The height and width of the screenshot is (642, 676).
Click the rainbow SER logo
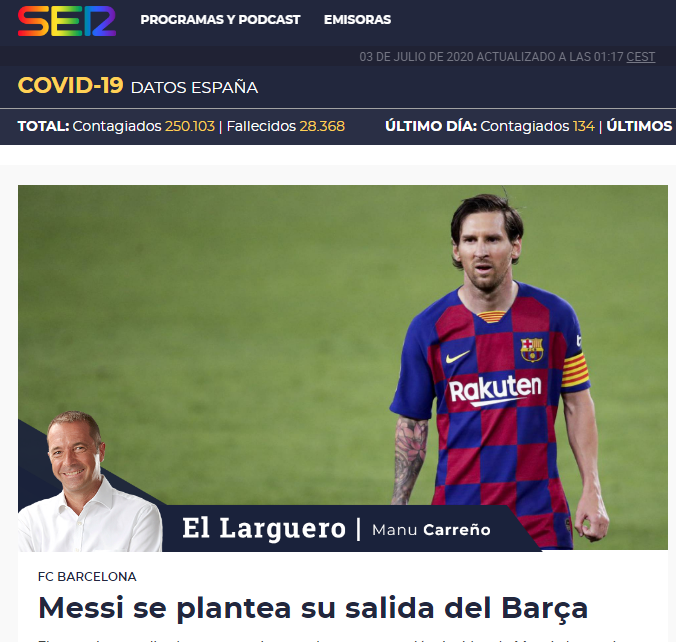click(67, 21)
